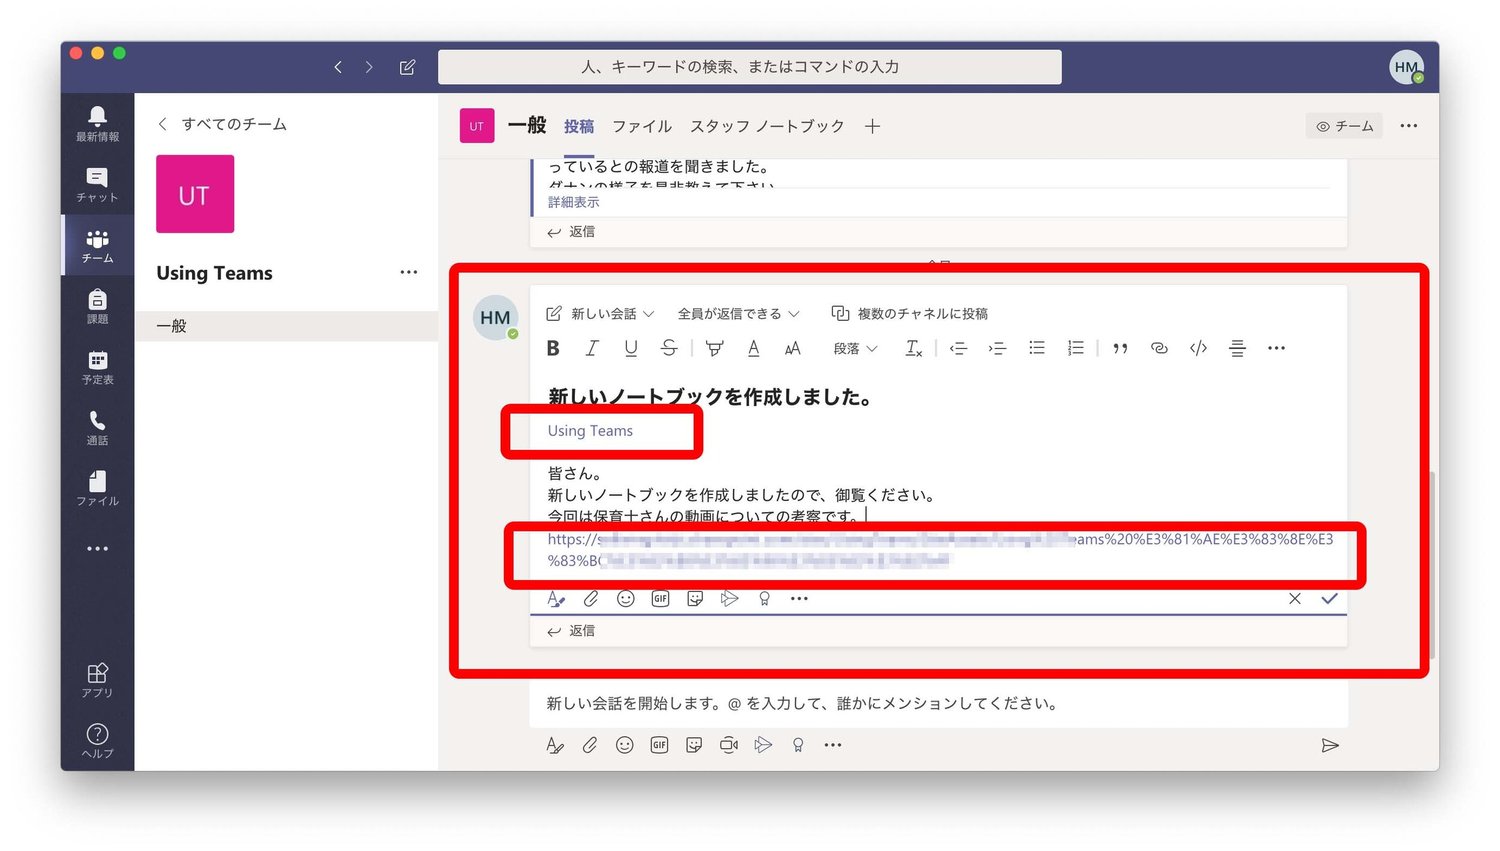
Task: Open the 段落 paragraph style dropdown
Action: (855, 348)
